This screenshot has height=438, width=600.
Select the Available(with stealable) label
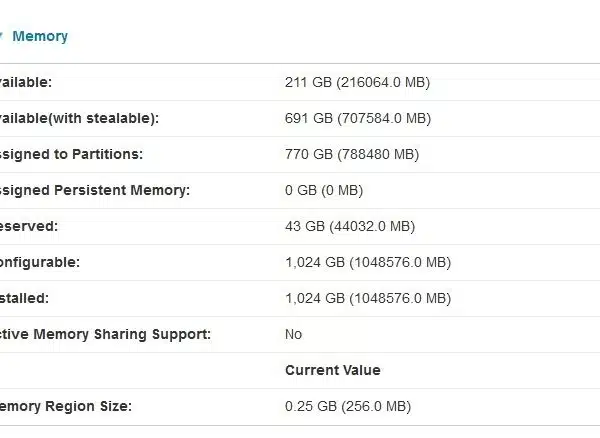pyautogui.click(x=79, y=118)
